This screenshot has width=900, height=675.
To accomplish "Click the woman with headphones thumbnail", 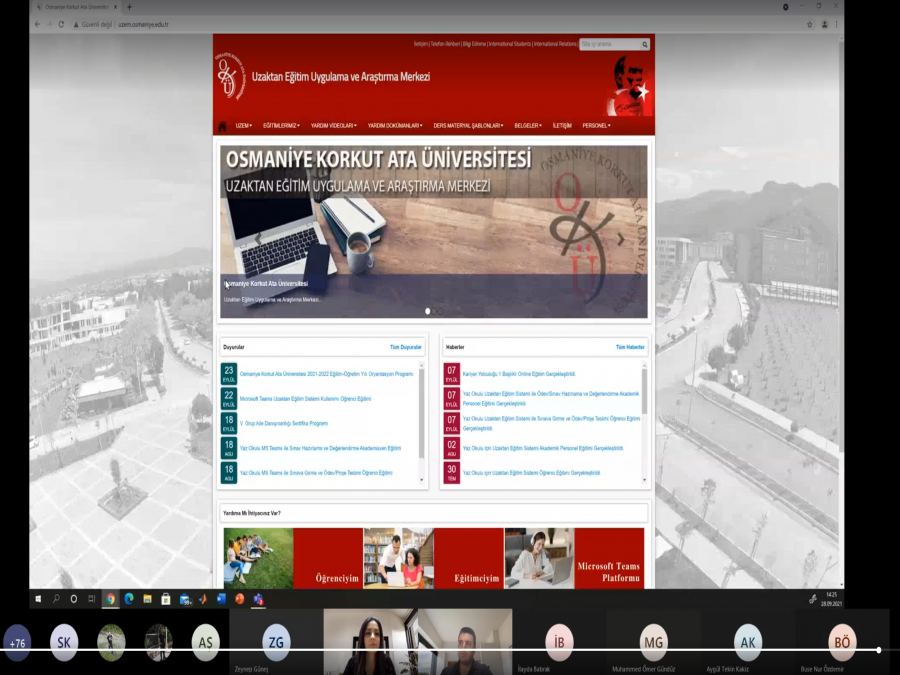I will tap(539, 558).
